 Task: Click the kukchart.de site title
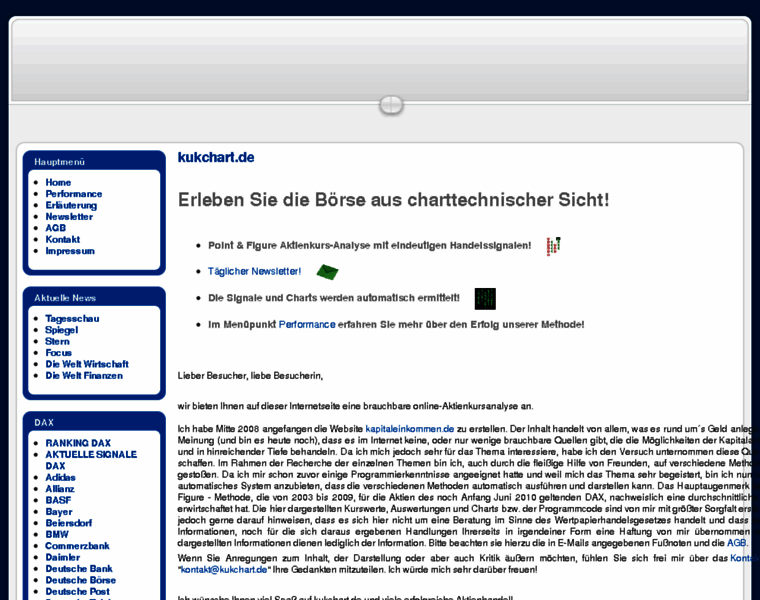click(x=216, y=157)
